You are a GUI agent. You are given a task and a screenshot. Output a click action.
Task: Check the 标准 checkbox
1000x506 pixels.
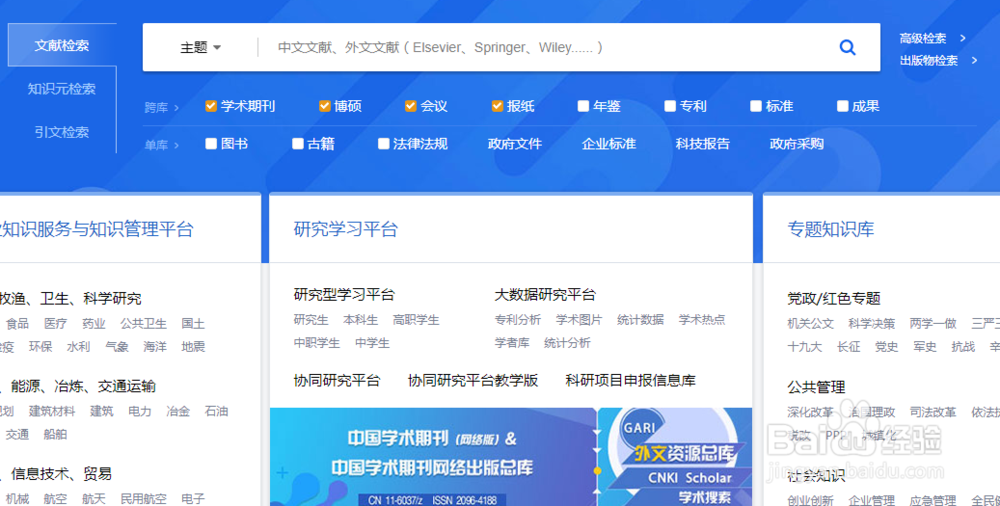point(756,106)
